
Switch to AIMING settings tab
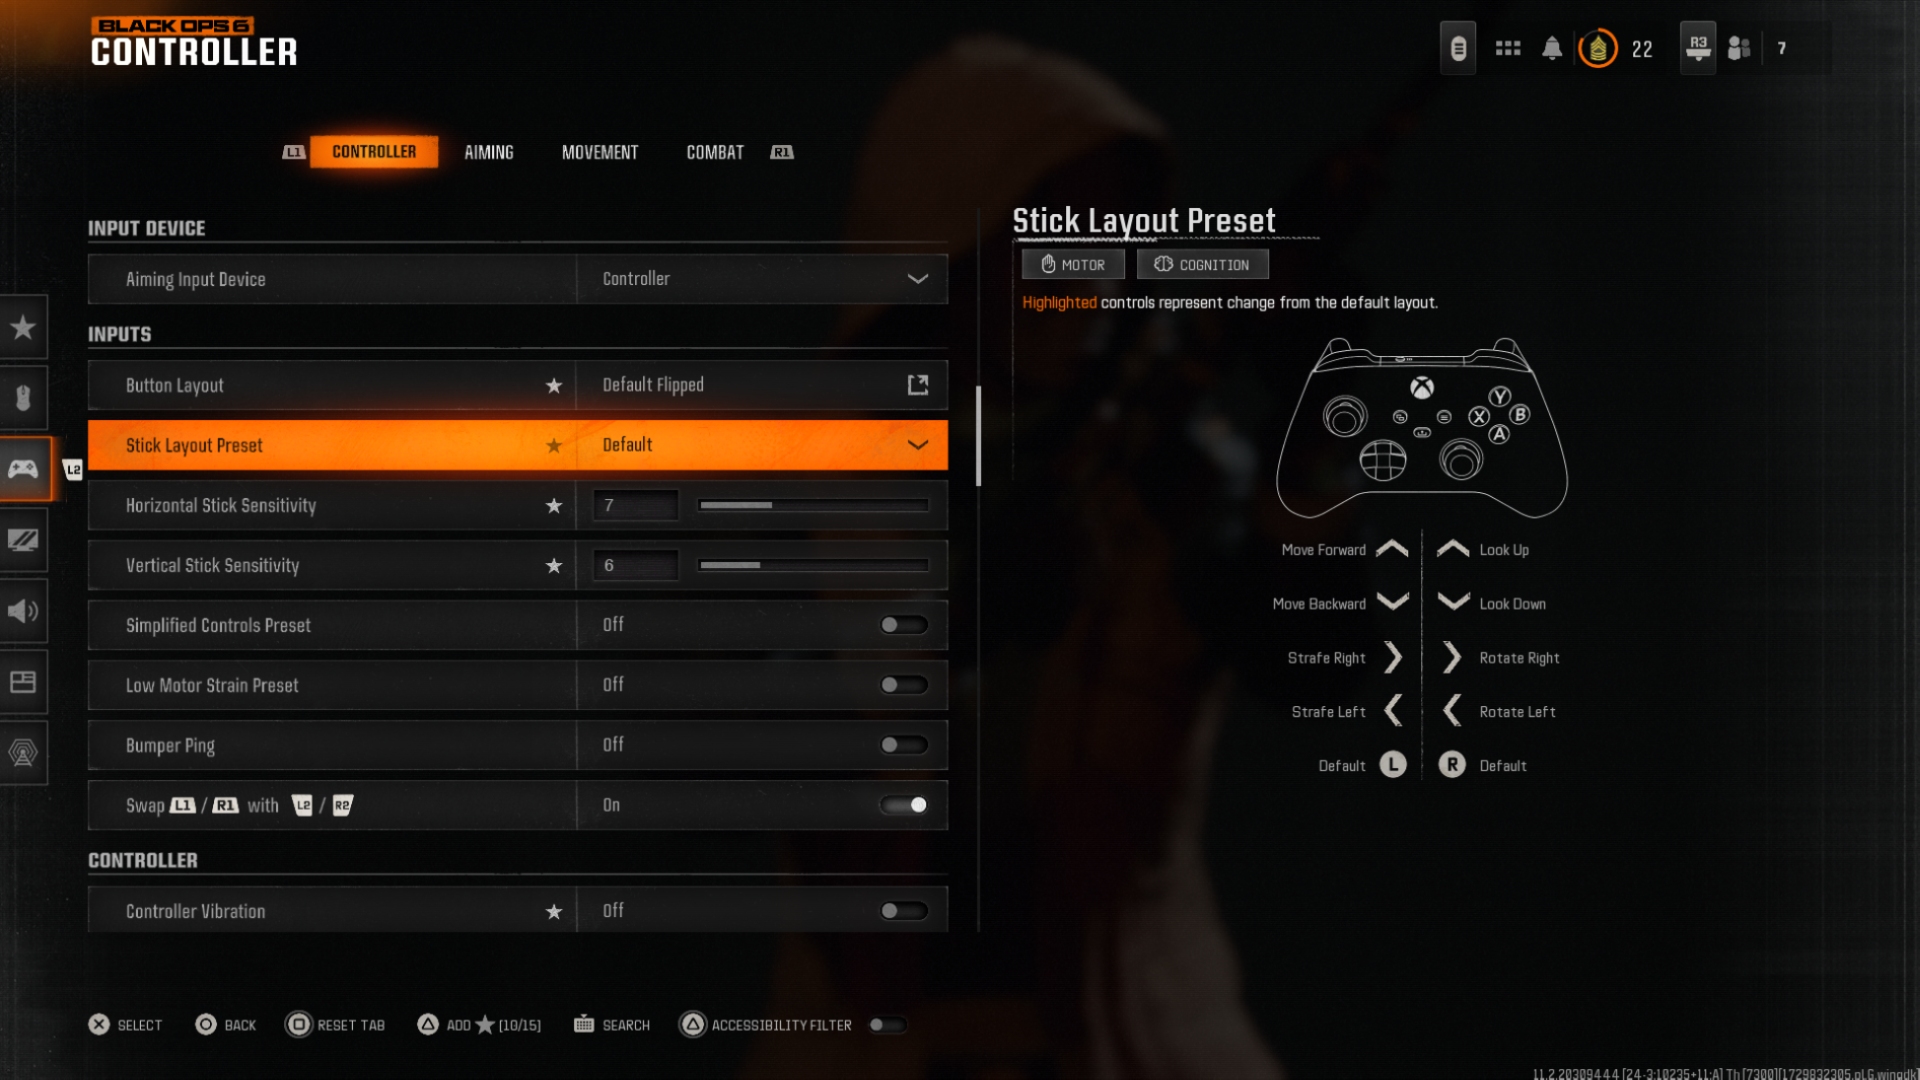[x=488, y=152]
